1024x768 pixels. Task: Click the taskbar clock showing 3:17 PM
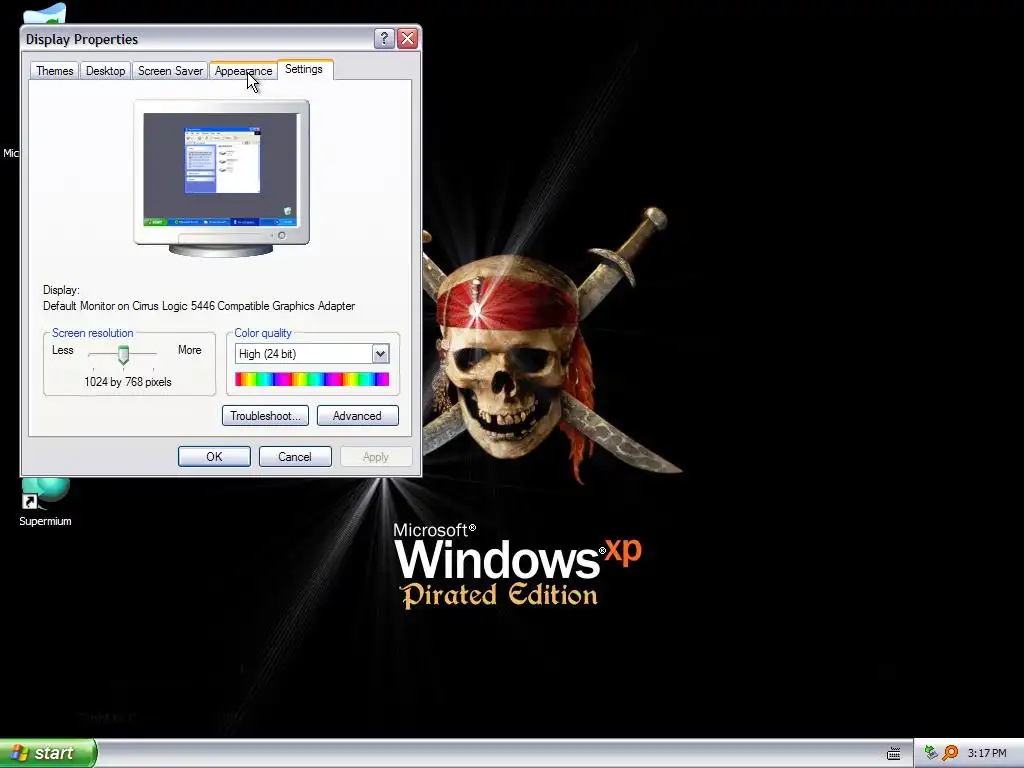(987, 754)
